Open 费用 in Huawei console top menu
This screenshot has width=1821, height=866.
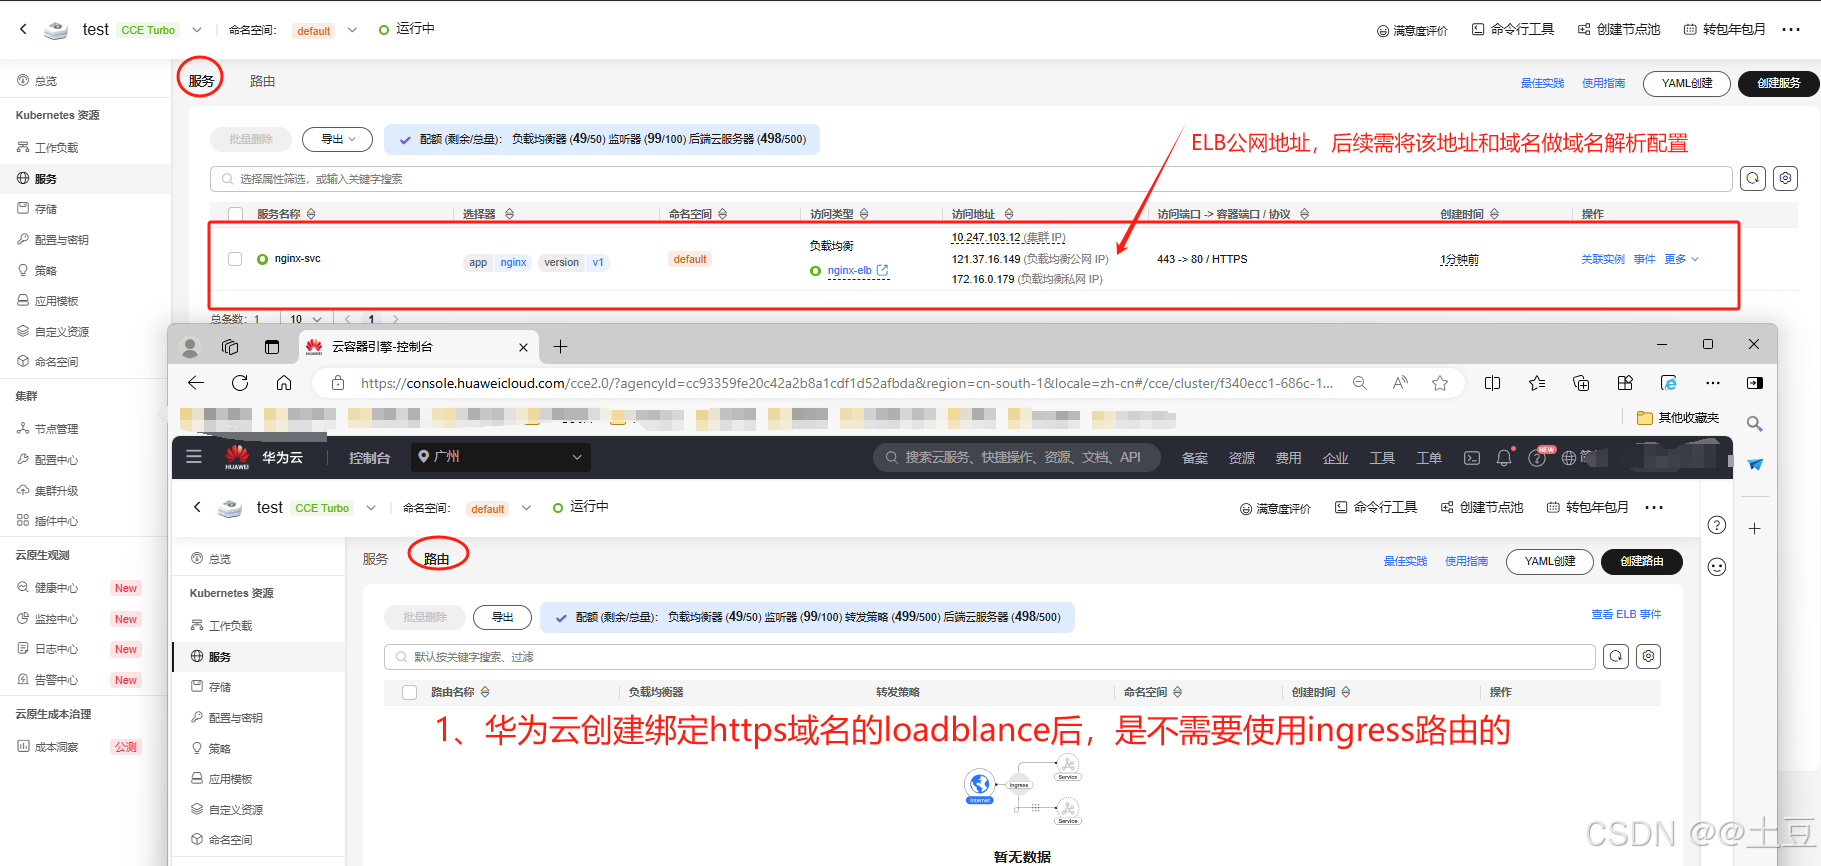pyautogui.click(x=1288, y=458)
